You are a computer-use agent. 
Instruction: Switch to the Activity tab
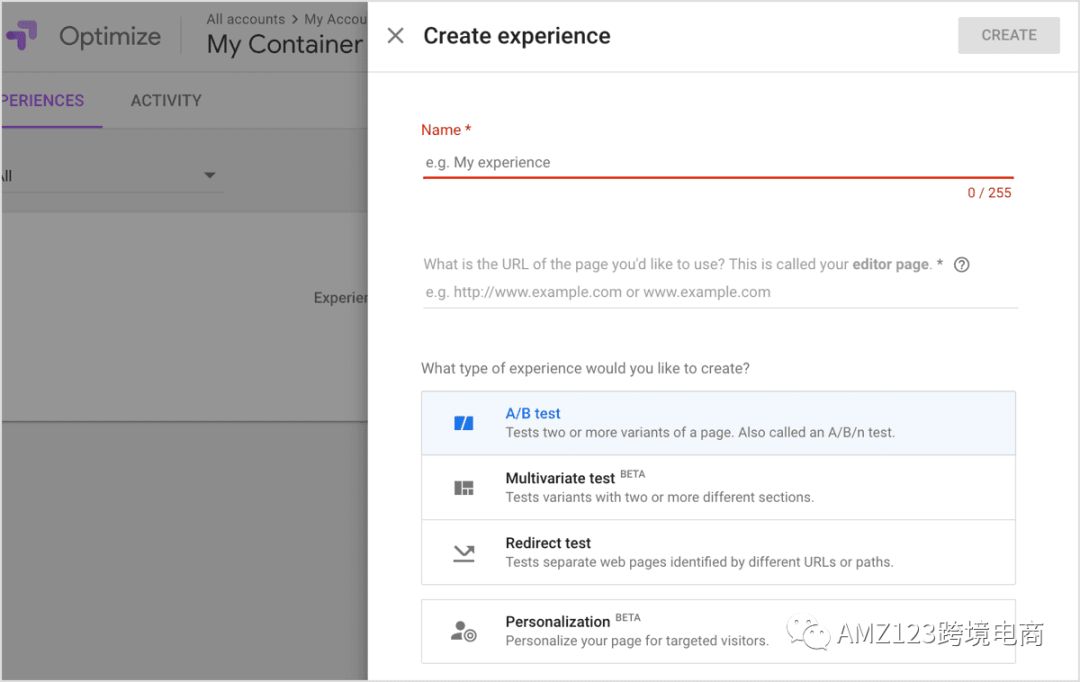tap(166, 101)
